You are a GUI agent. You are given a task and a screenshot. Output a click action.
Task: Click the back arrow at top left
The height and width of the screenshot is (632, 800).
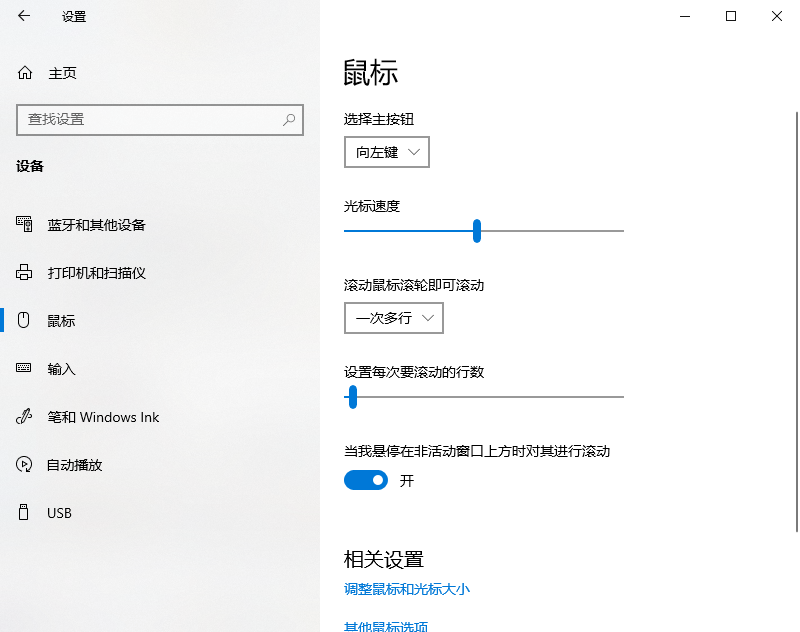click(22, 16)
